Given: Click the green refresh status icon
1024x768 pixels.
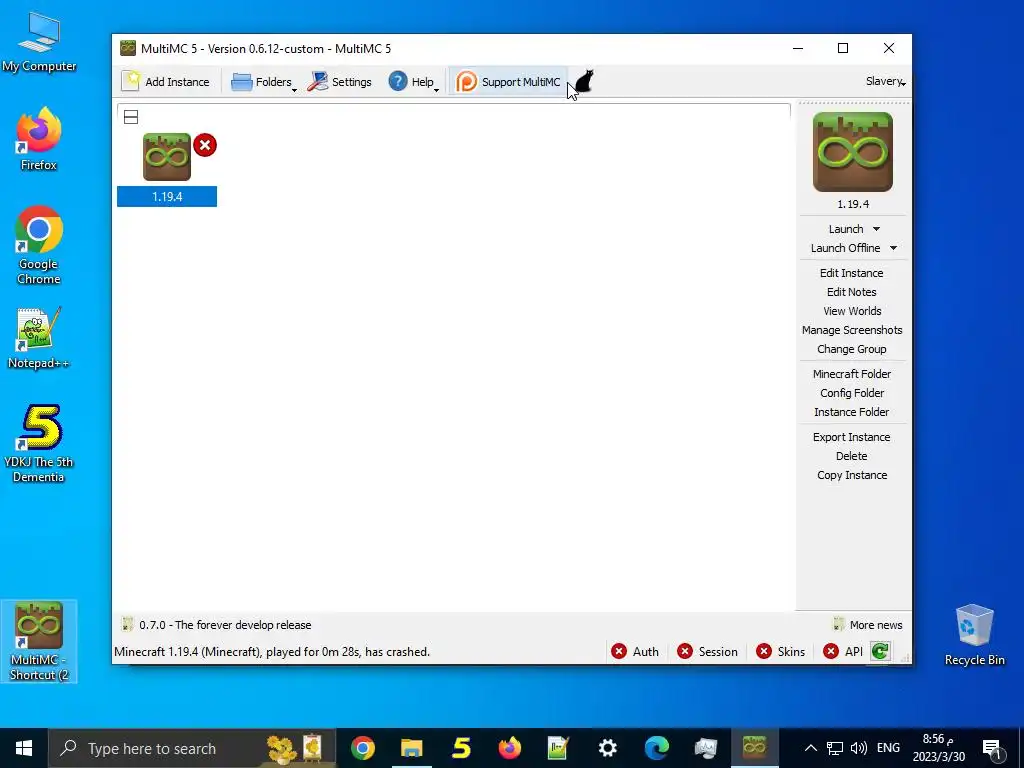Looking at the screenshot, I should coord(880,651).
